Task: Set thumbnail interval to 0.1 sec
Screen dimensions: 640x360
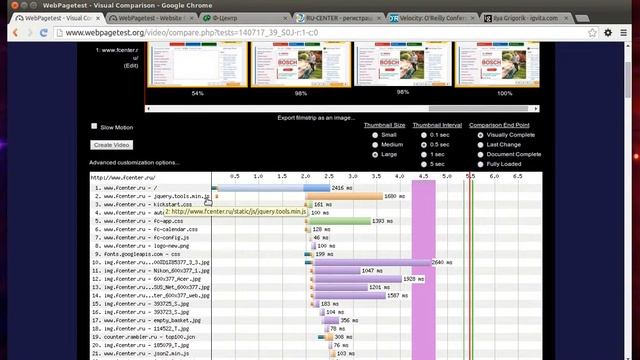Action: pyautogui.click(x=424, y=135)
